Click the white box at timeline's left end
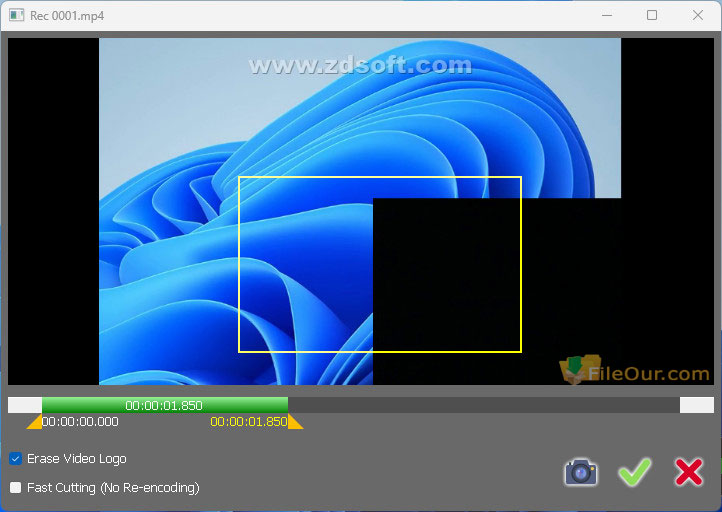The image size is (722, 512). 25,405
